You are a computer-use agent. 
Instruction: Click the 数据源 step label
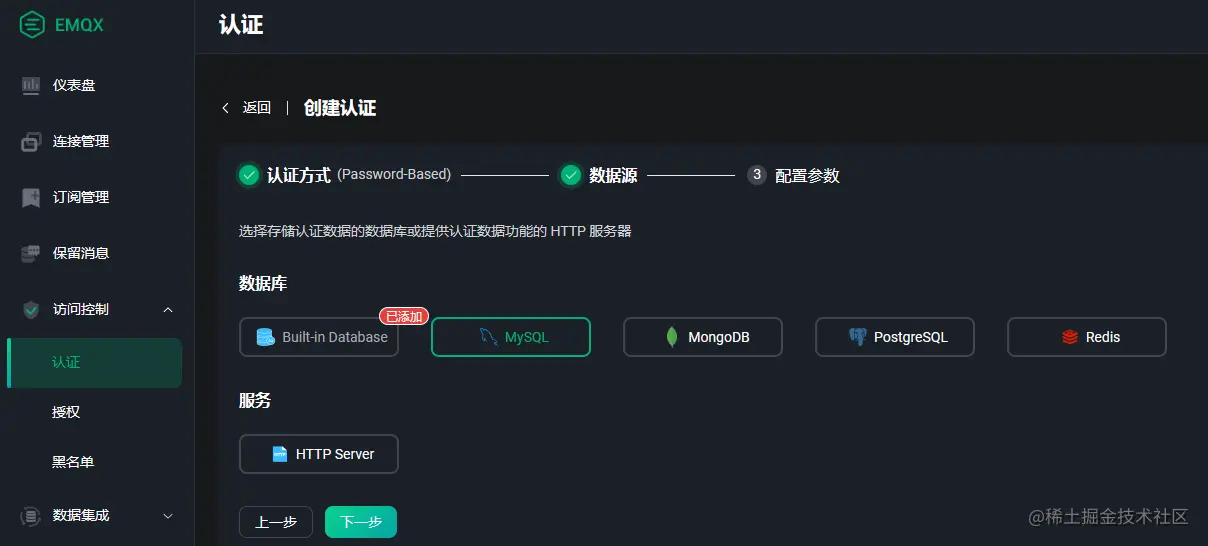click(x=613, y=175)
